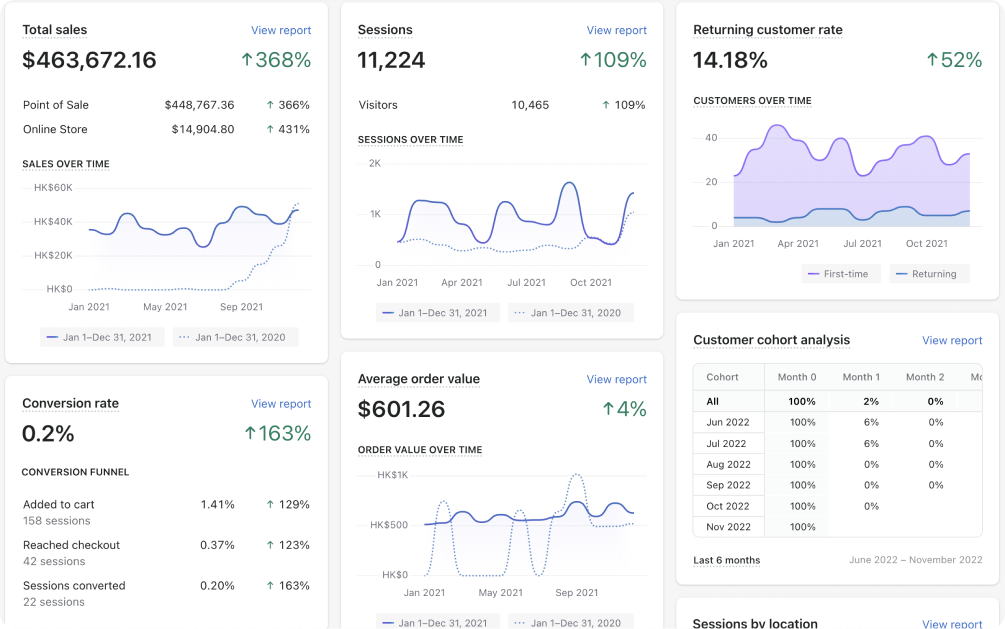Open View report for Conversion rate
1005x629 pixels.
(281, 404)
